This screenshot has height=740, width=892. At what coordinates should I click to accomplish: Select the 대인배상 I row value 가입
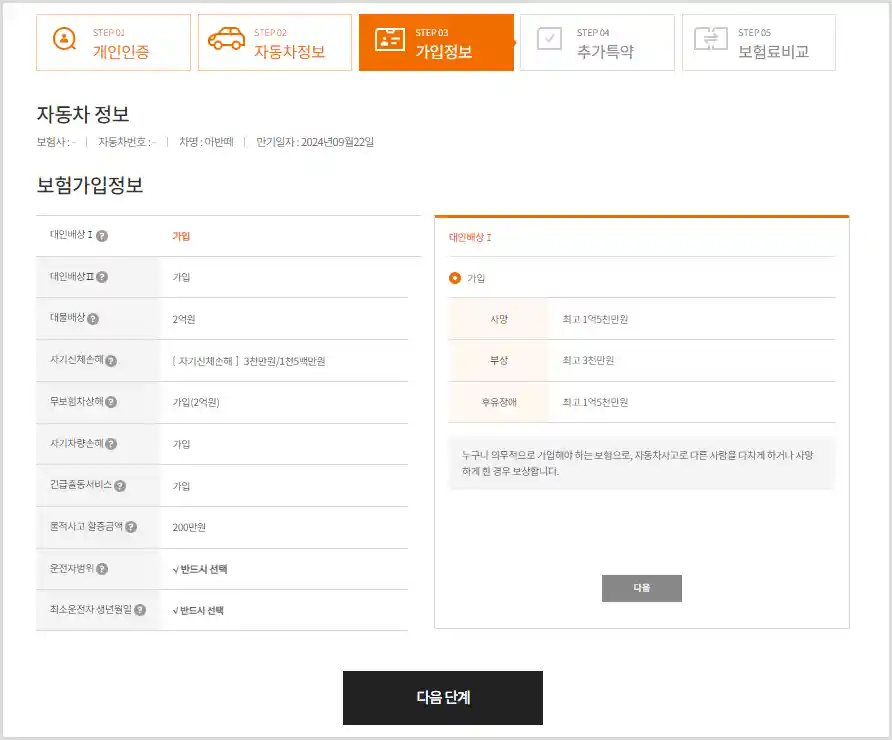[x=181, y=236]
